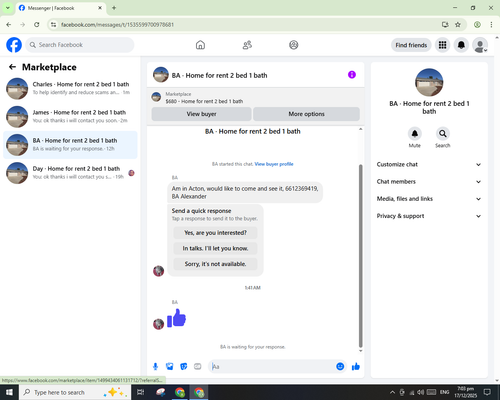Open the emoji picker smiley icon
The width and height of the screenshot is (500, 400).
[x=340, y=367]
